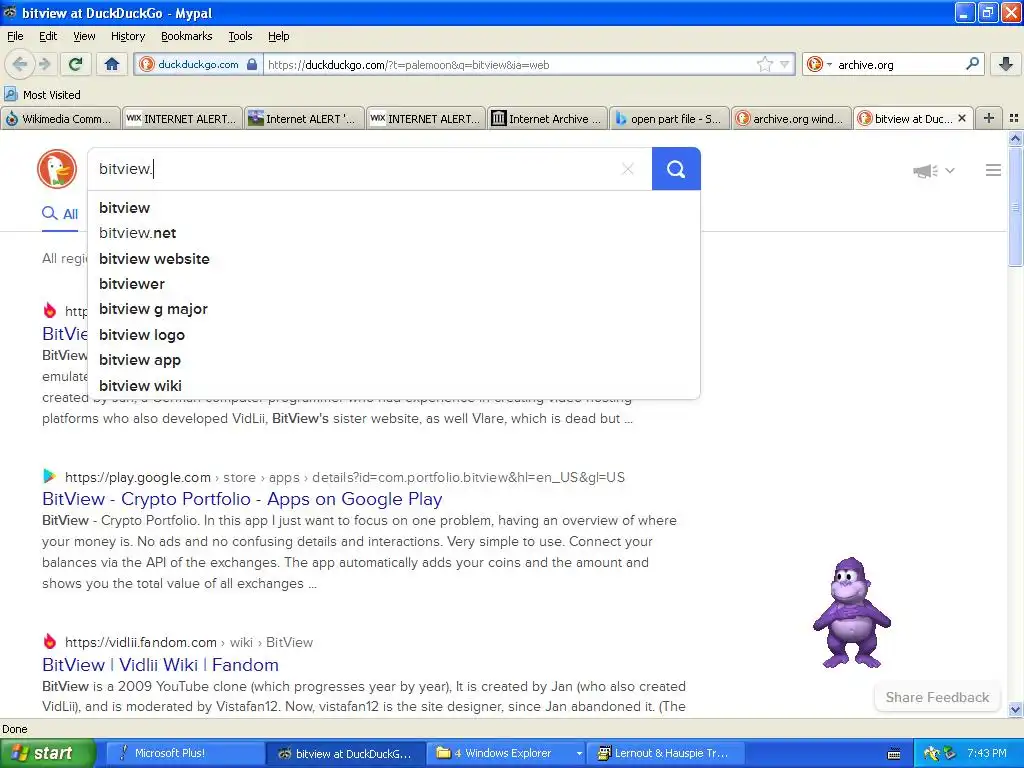This screenshot has width=1024, height=768.
Task: Switch to Lernout & Hauspie taskbar button
Action: pos(665,753)
